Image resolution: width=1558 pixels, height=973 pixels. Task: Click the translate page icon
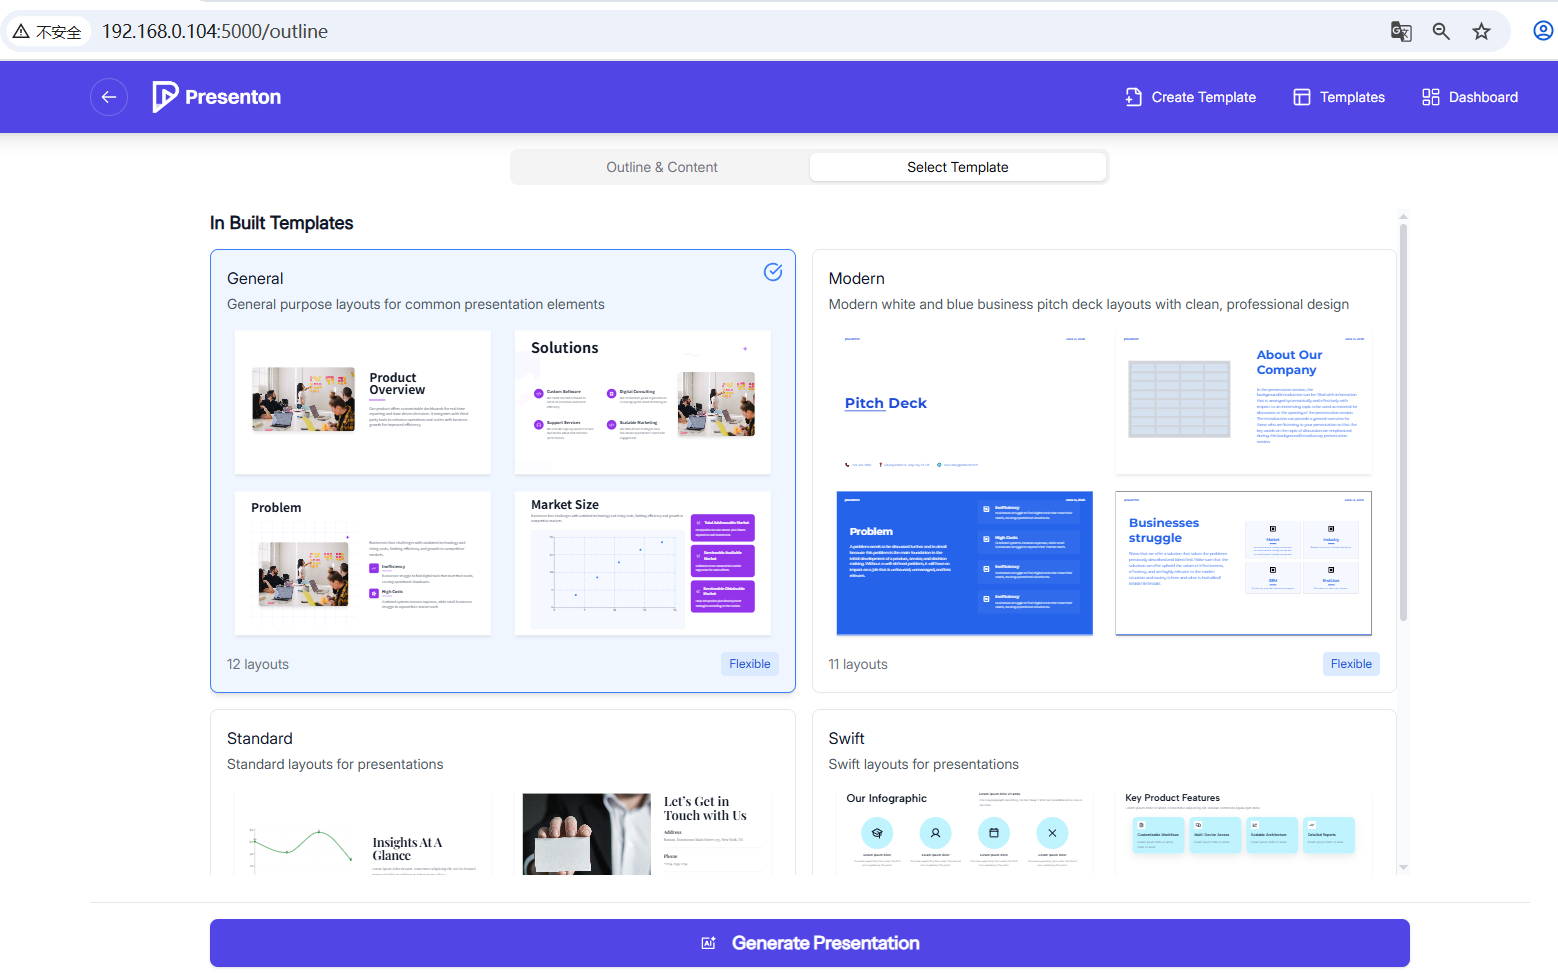pyautogui.click(x=1401, y=31)
